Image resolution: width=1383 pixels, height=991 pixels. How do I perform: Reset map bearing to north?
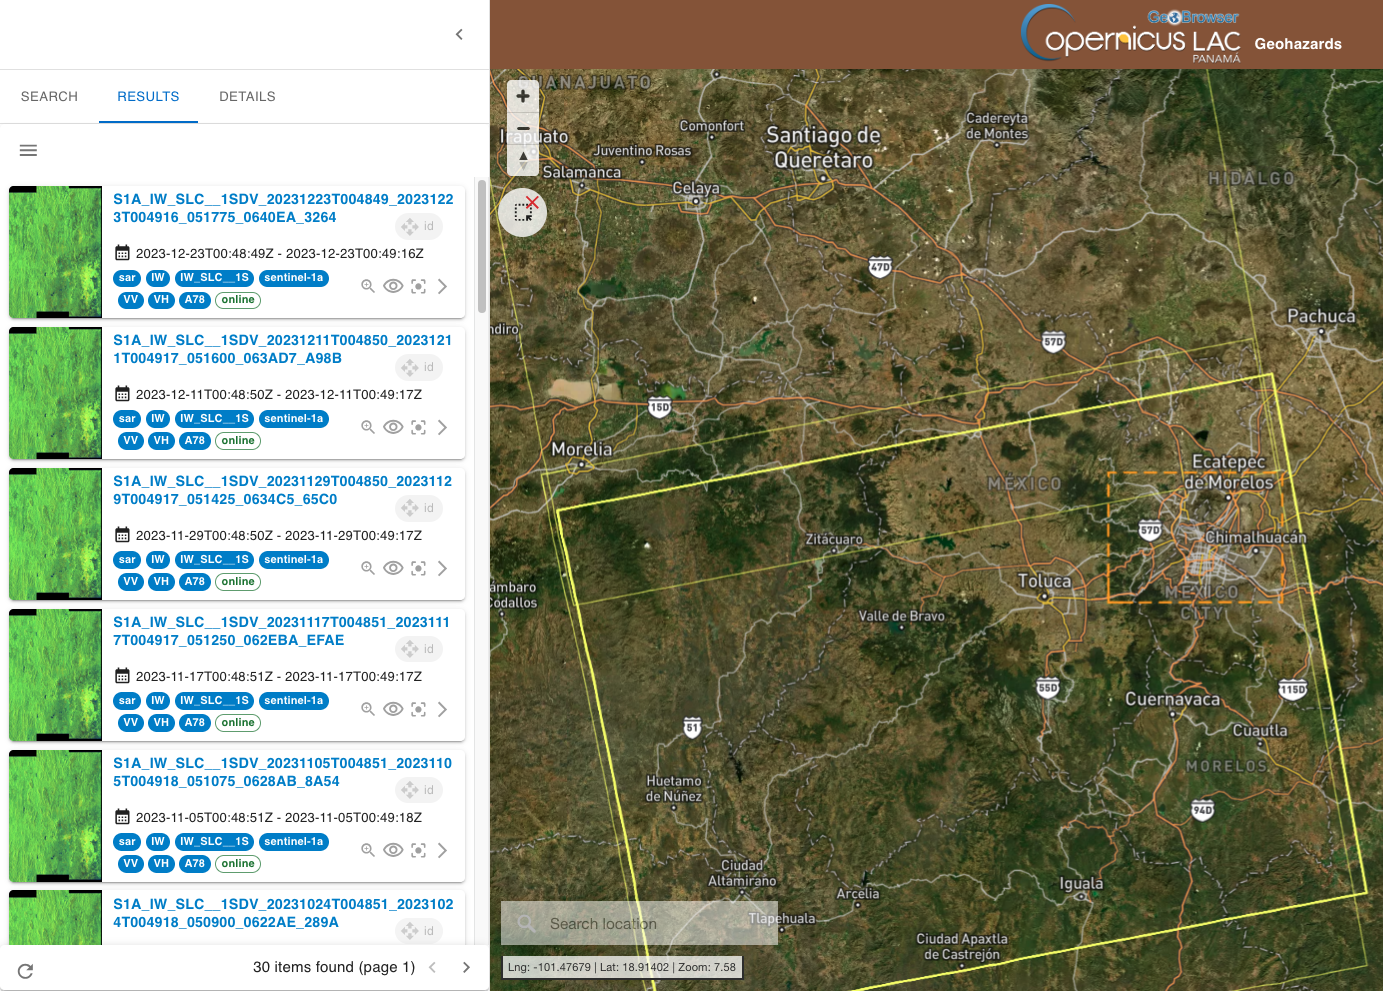(523, 159)
